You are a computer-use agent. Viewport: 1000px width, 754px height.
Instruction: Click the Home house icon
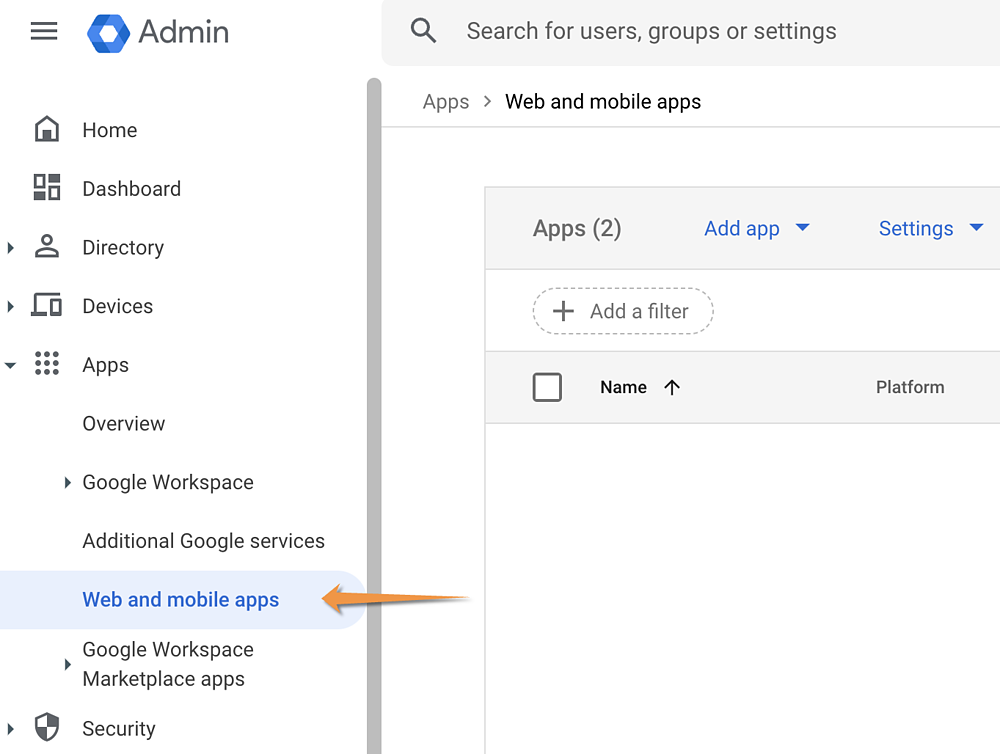(x=47, y=129)
